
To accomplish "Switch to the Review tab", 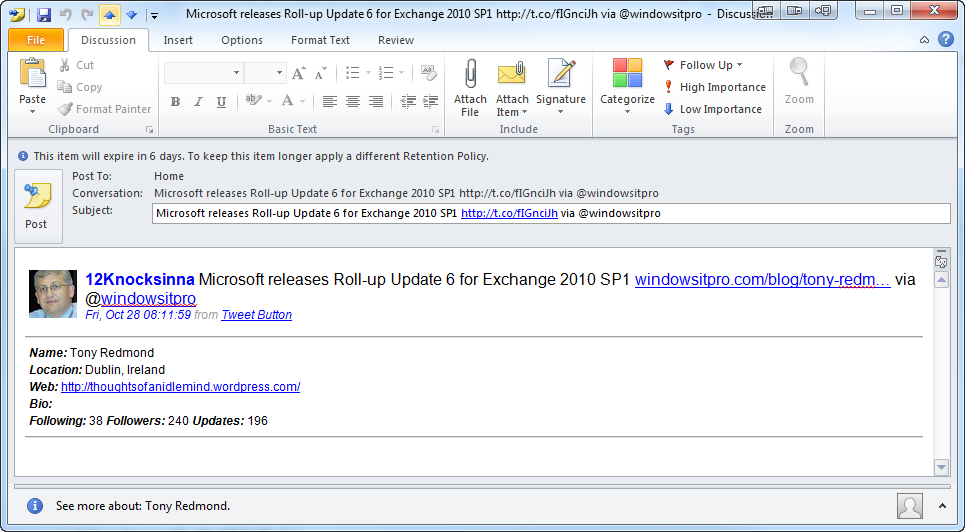I will pyautogui.click(x=396, y=40).
